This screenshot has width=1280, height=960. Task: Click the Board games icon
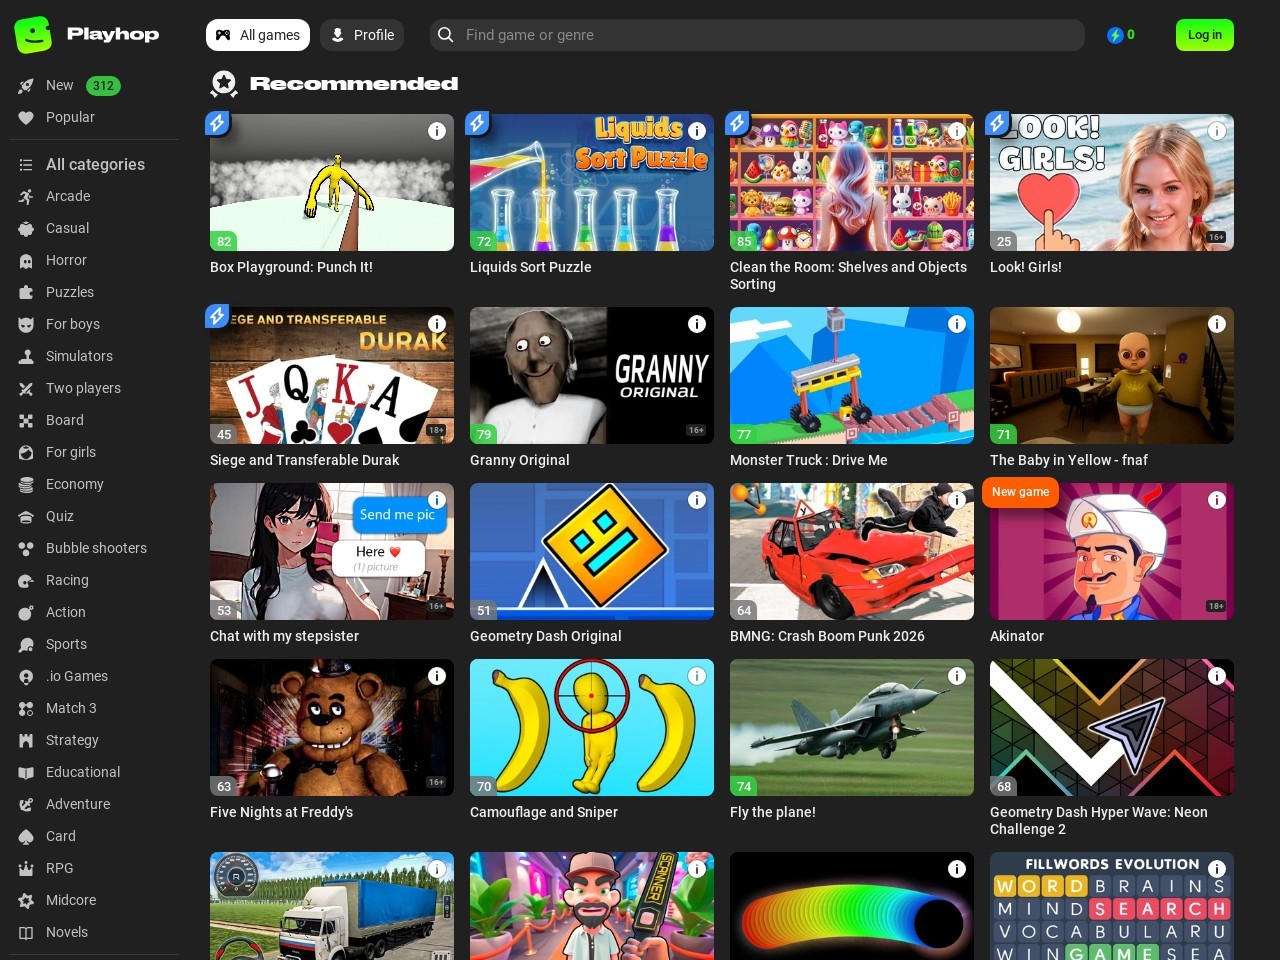coord(26,421)
